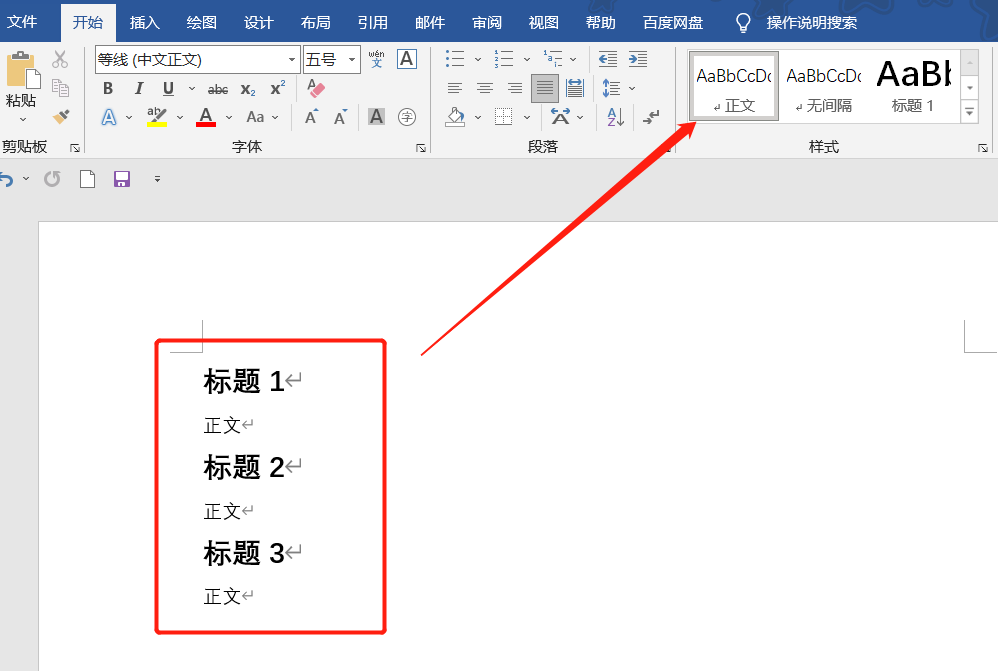Switch to the 审阅 tab
Screen dimensions: 998x671
click(487, 22)
